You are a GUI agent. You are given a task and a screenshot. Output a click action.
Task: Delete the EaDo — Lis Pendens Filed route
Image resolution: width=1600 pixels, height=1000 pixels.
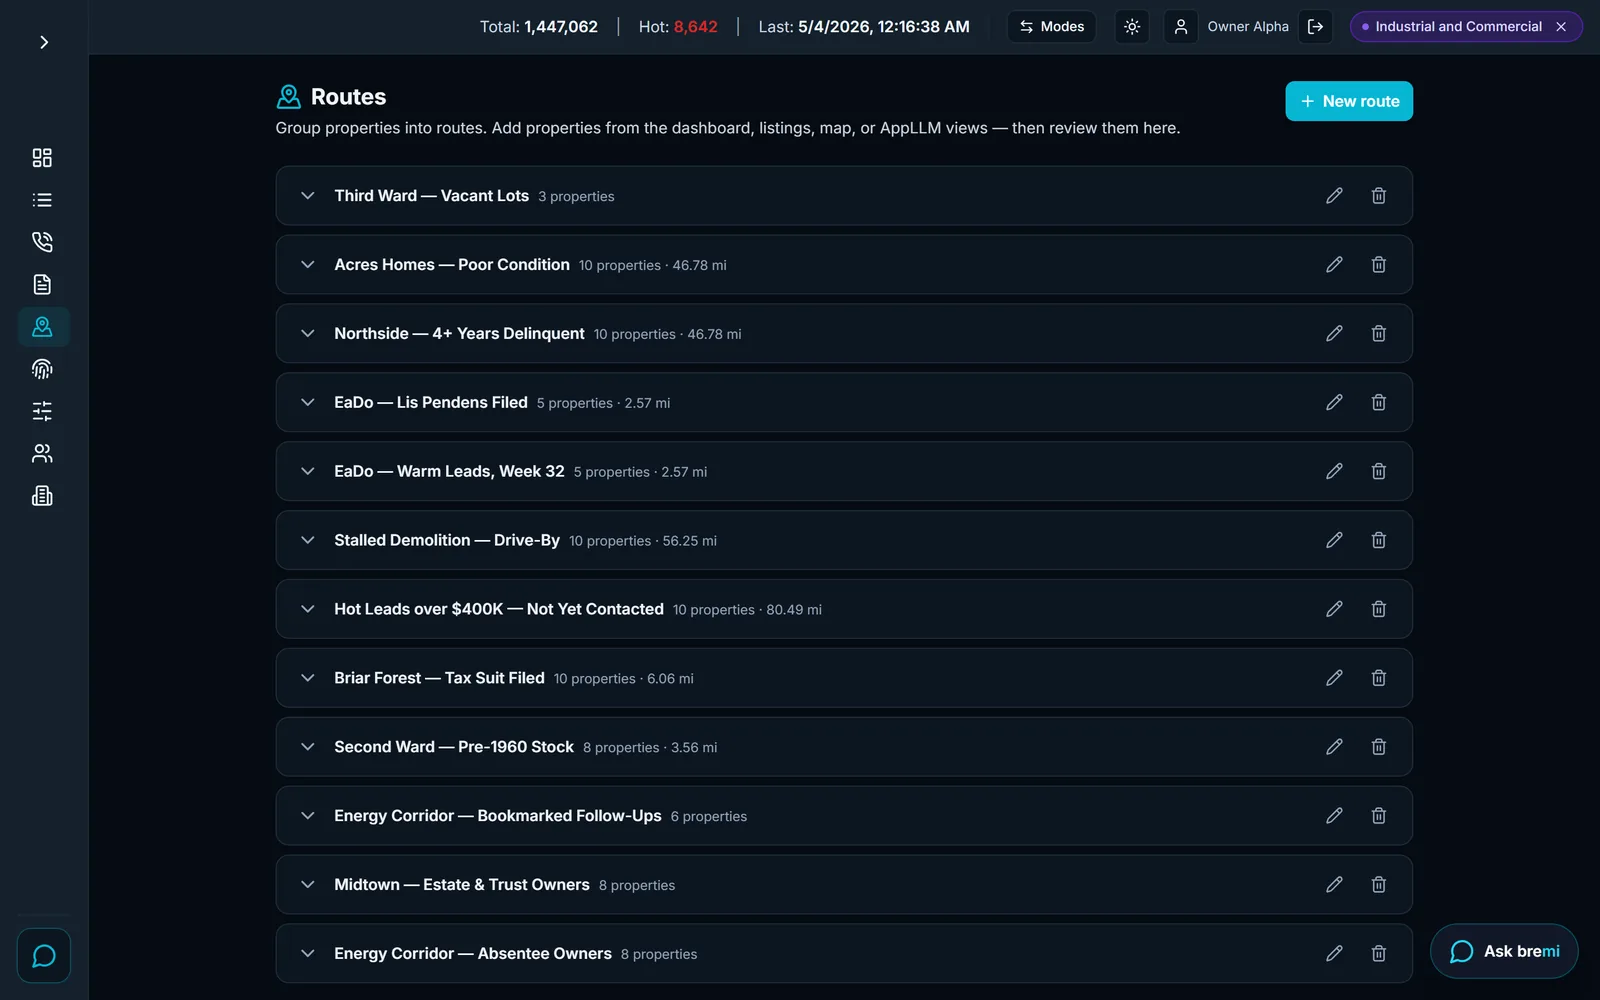point(1378,402)
